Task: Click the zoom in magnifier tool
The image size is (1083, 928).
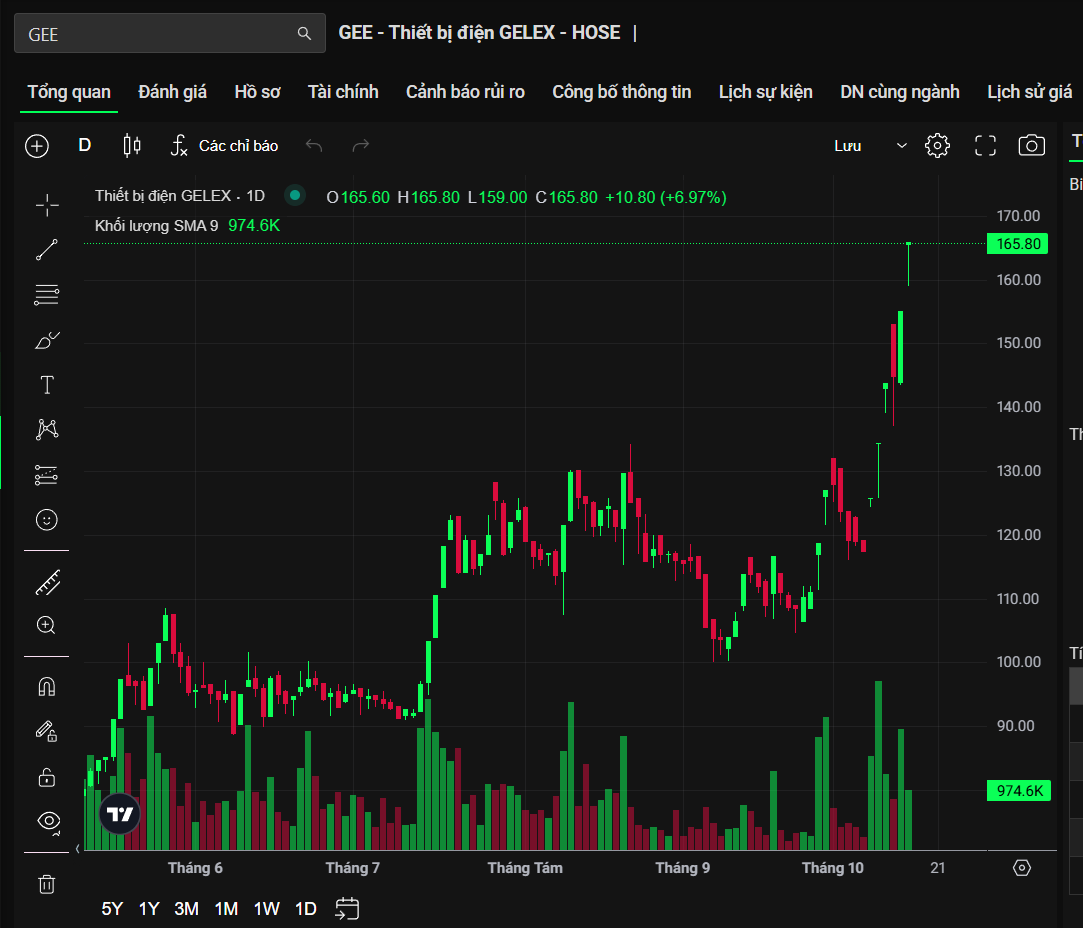Action: pos(47,626)
